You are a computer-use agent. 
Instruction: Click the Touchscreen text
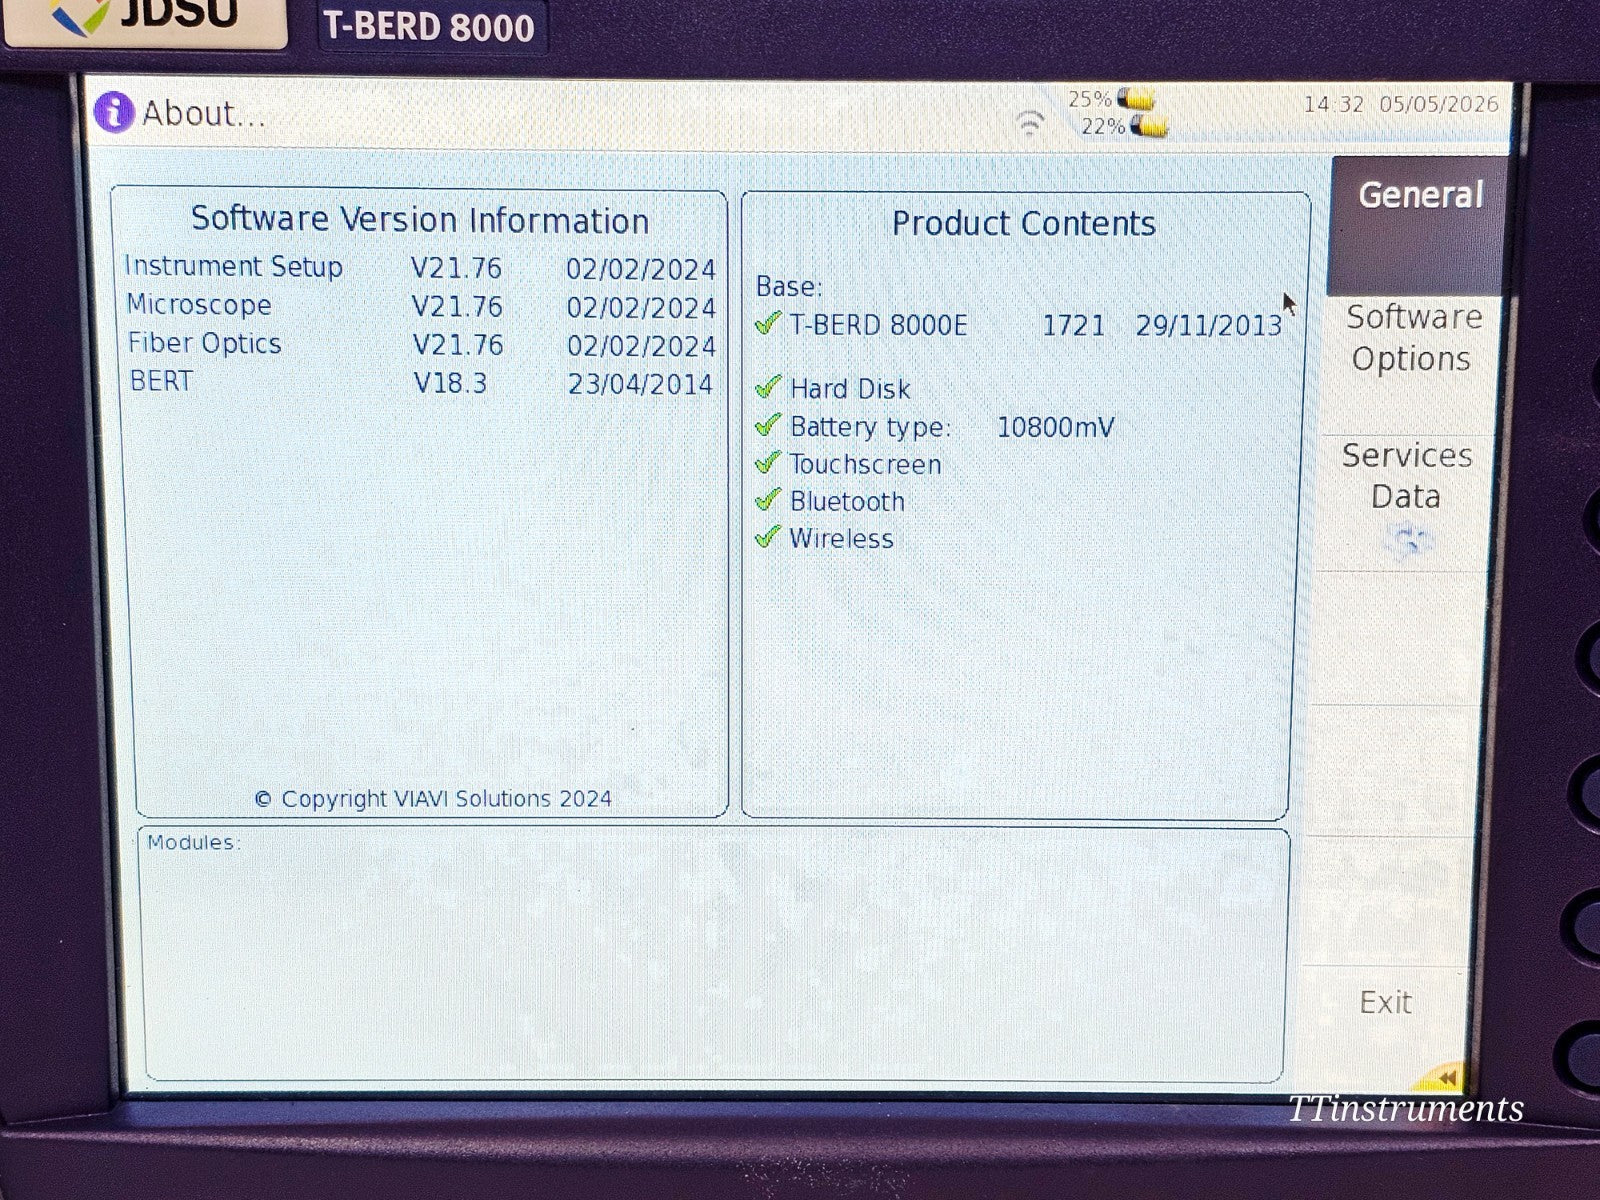pos(865,465)
